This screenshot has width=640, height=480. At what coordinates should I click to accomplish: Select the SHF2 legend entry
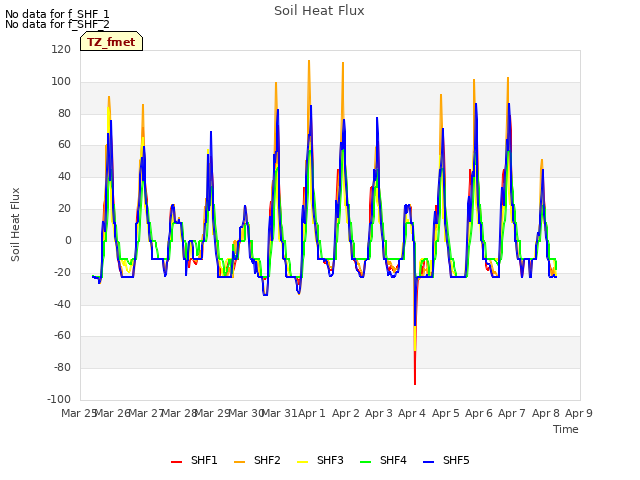point(257,460)
